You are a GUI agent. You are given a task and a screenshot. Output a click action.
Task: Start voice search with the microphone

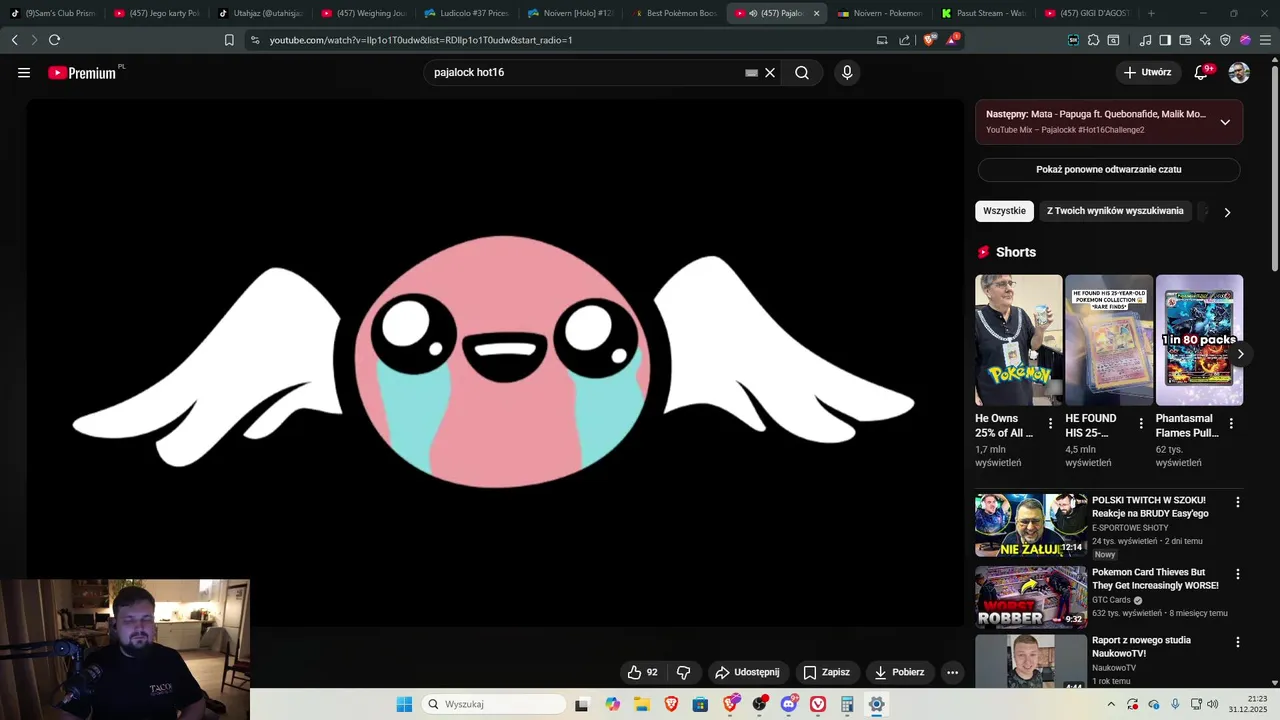point(847,72)
